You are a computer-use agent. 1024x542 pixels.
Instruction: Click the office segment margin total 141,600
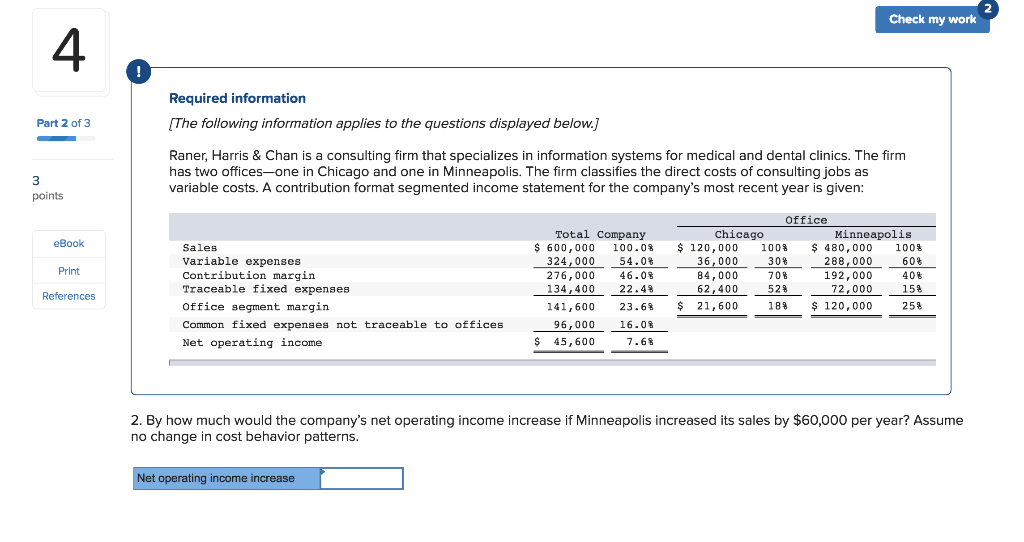pyautogui.click(x=571, y=306)
